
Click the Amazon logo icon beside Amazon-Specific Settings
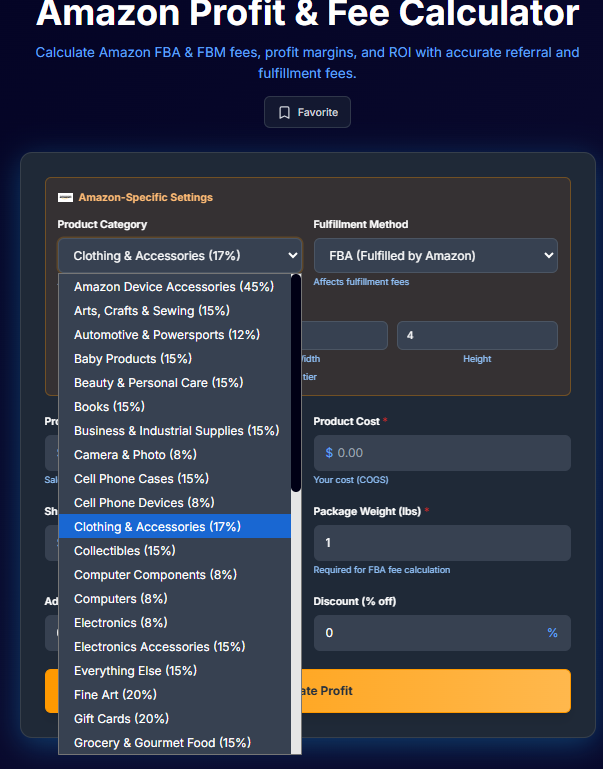[x=65, y=197]
